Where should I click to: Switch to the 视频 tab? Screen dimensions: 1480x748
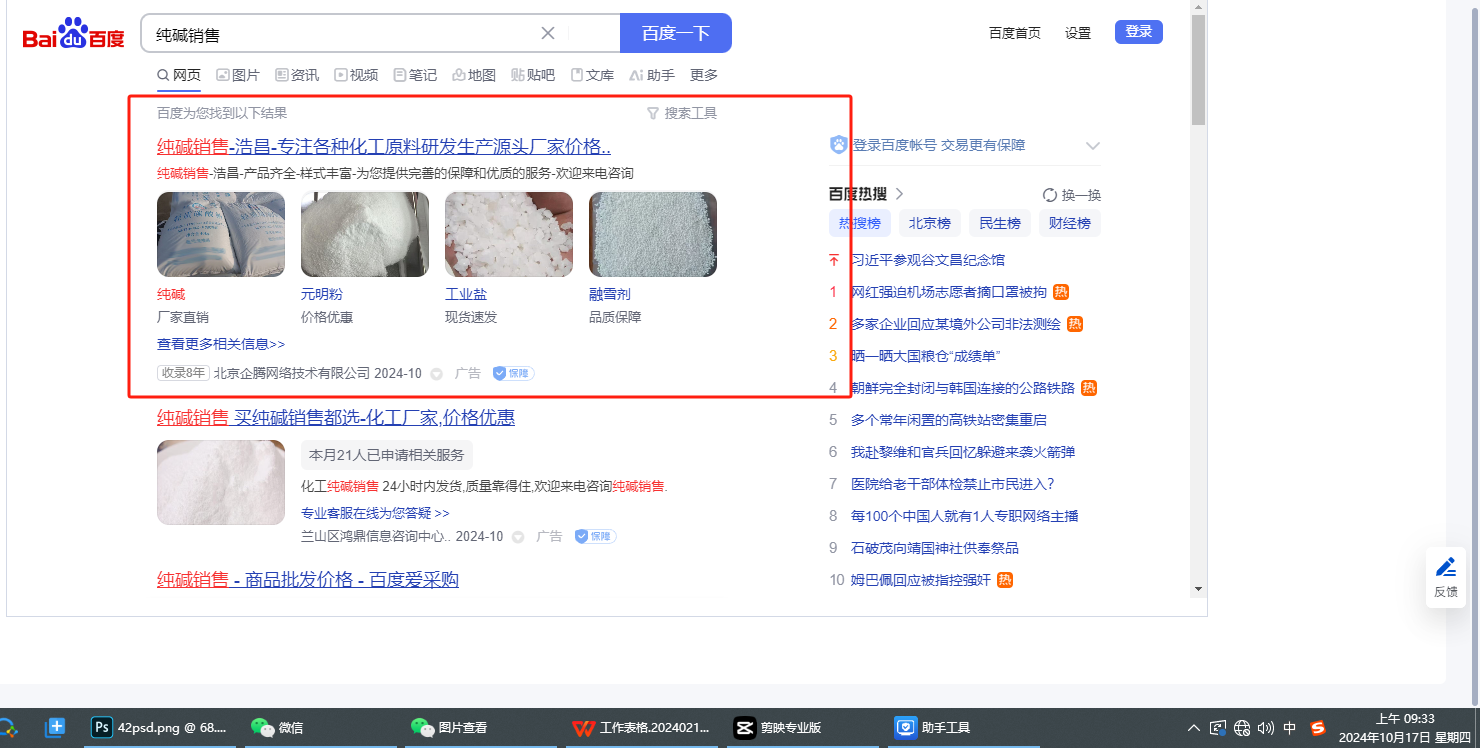point(356,75)
